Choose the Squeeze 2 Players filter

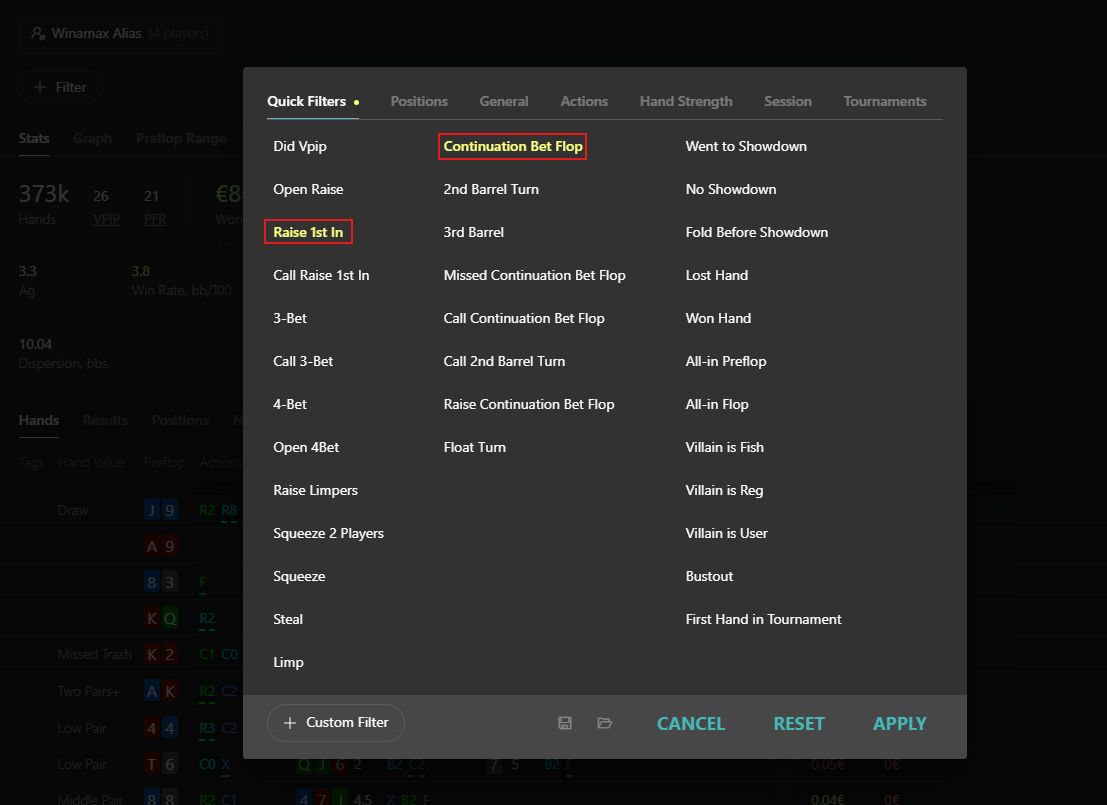[328, 534]
